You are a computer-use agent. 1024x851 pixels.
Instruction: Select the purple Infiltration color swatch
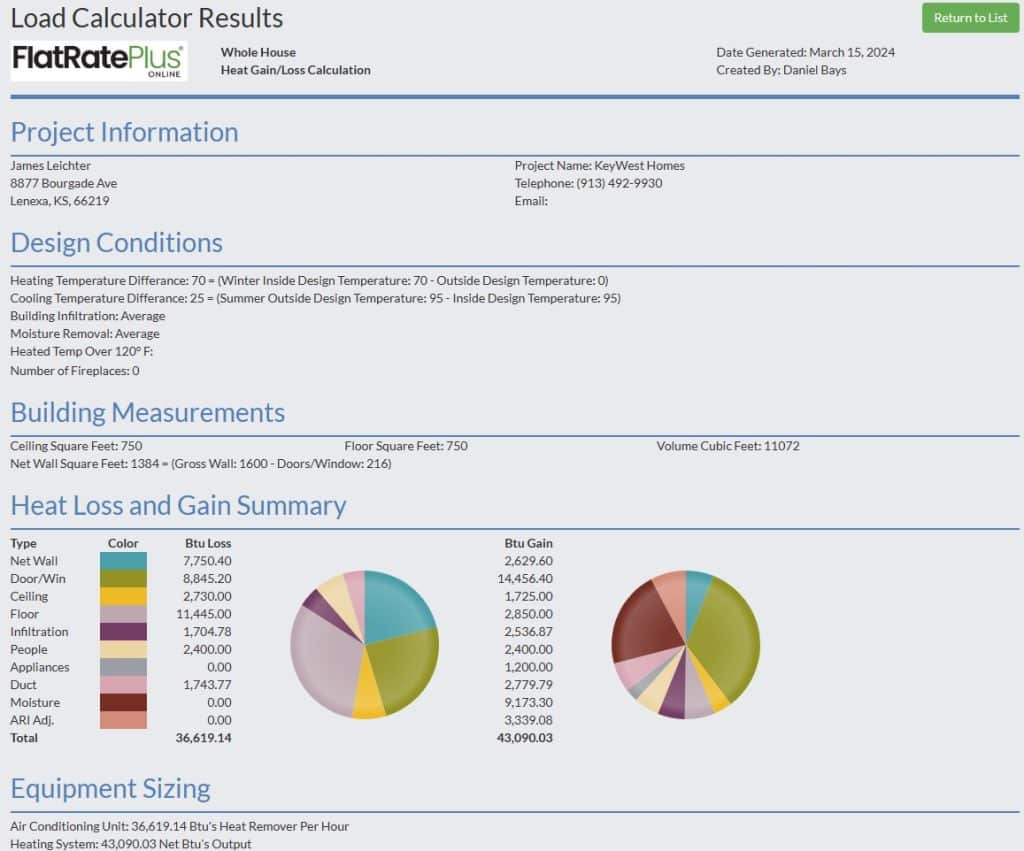click(x=123, y=632)
